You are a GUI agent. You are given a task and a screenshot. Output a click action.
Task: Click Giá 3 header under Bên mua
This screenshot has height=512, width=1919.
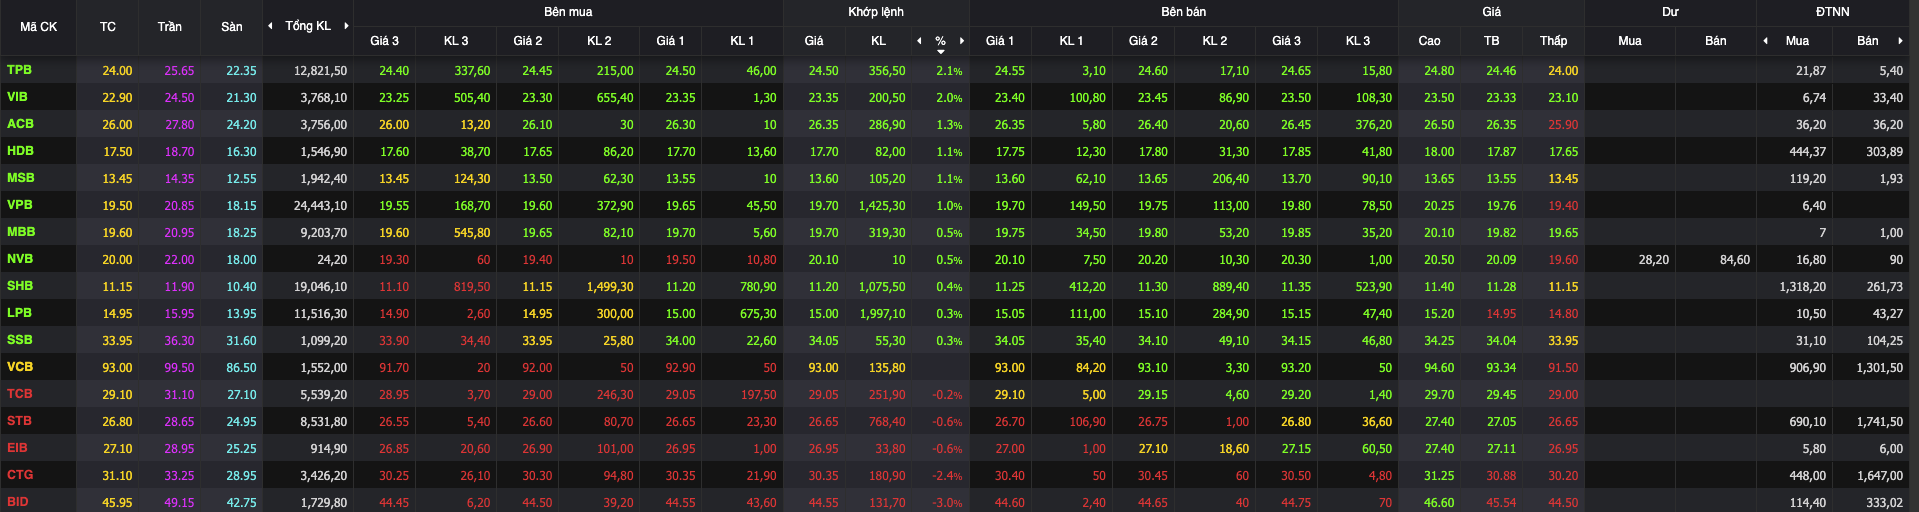pyautogui.click(x=384, y=41)
